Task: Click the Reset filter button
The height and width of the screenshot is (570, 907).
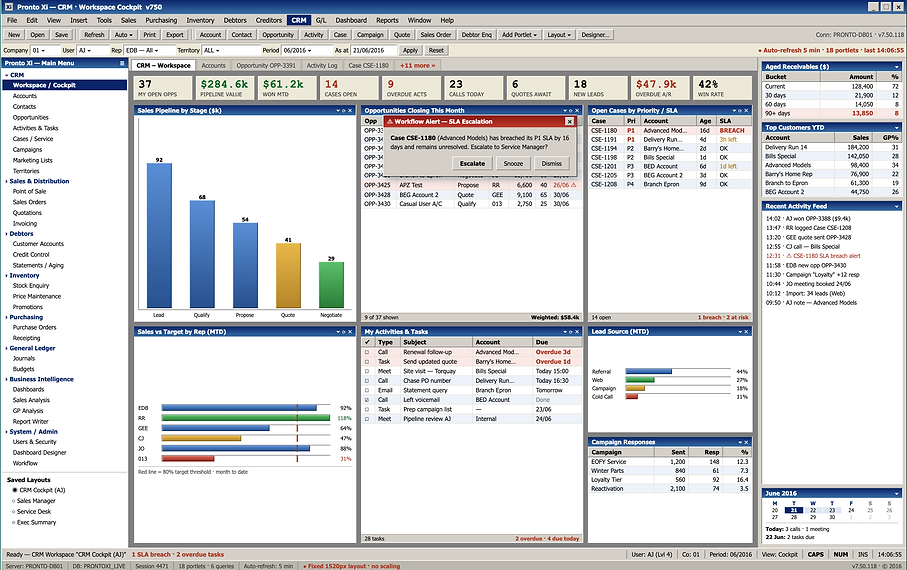Action: pos(436,50)
